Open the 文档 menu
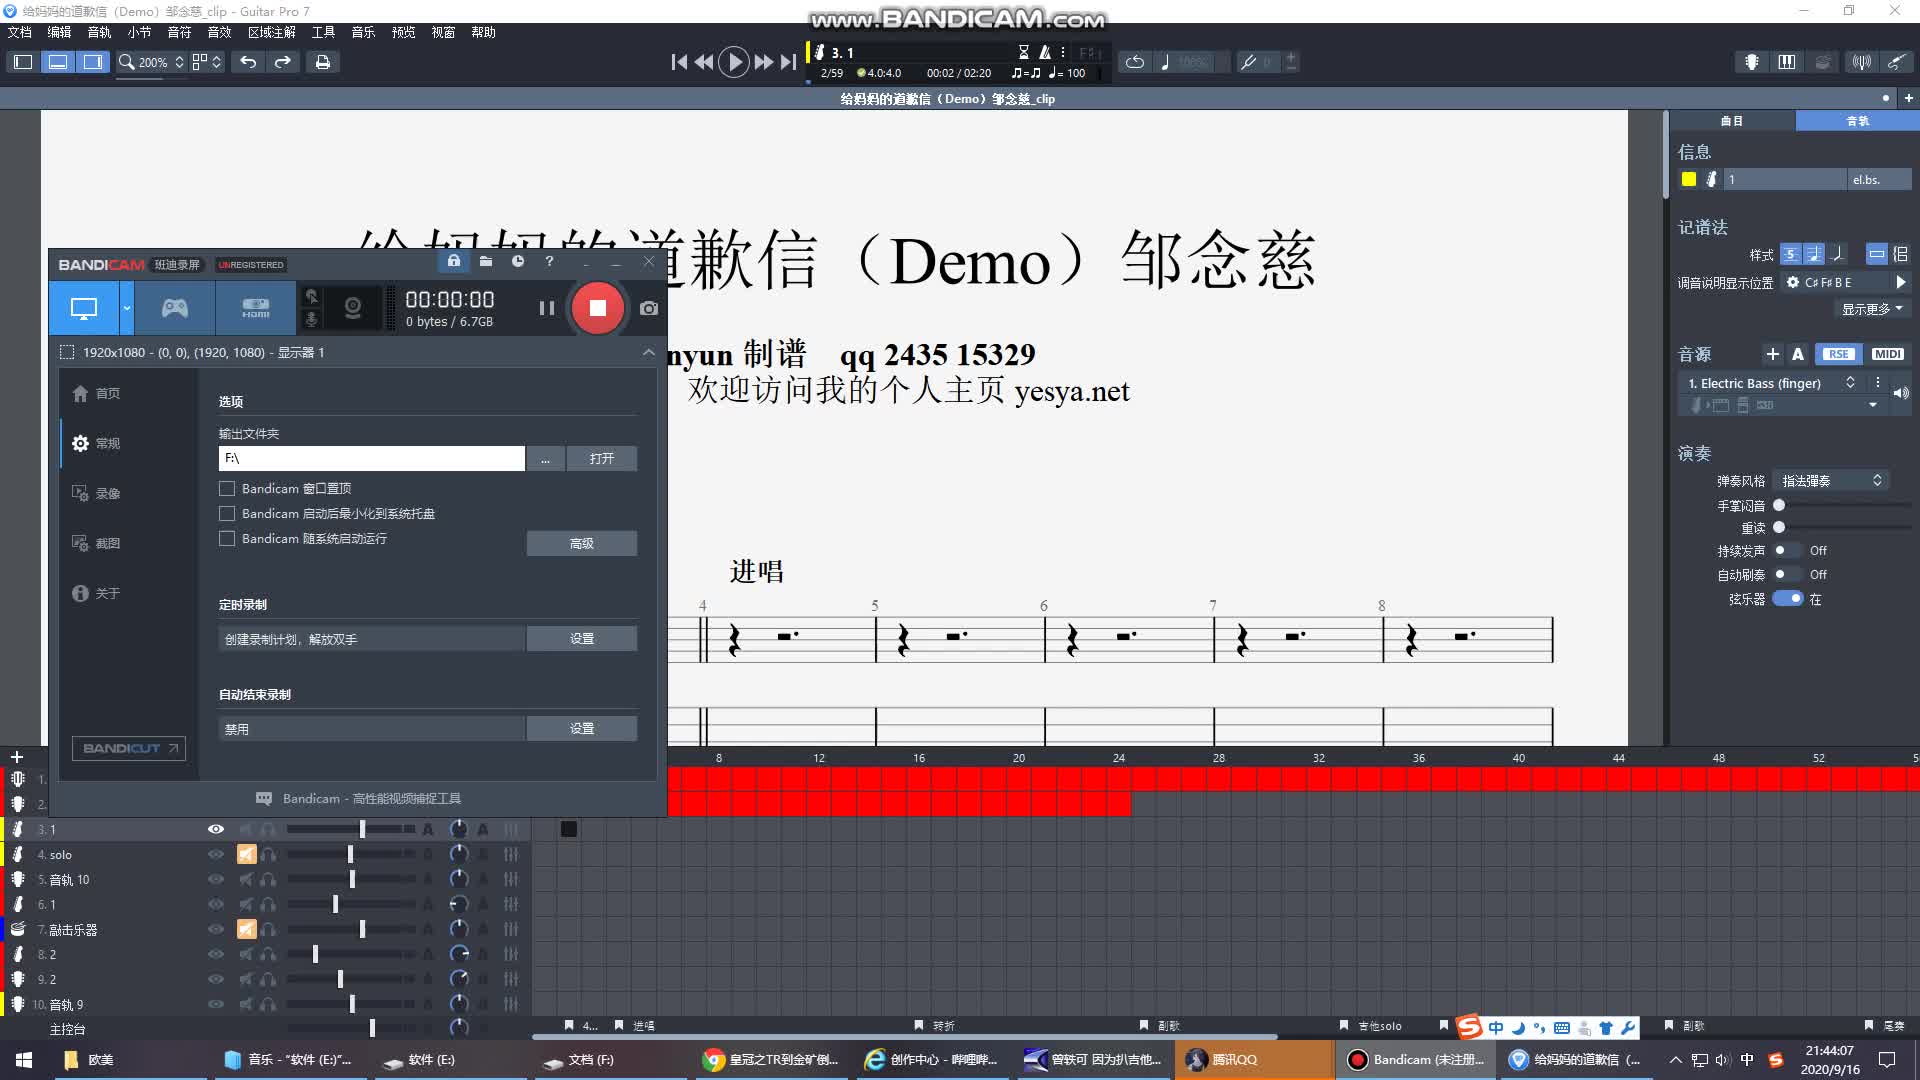Image resolution: width=1920 pixels, height=1080 pixels. [20, 33]
